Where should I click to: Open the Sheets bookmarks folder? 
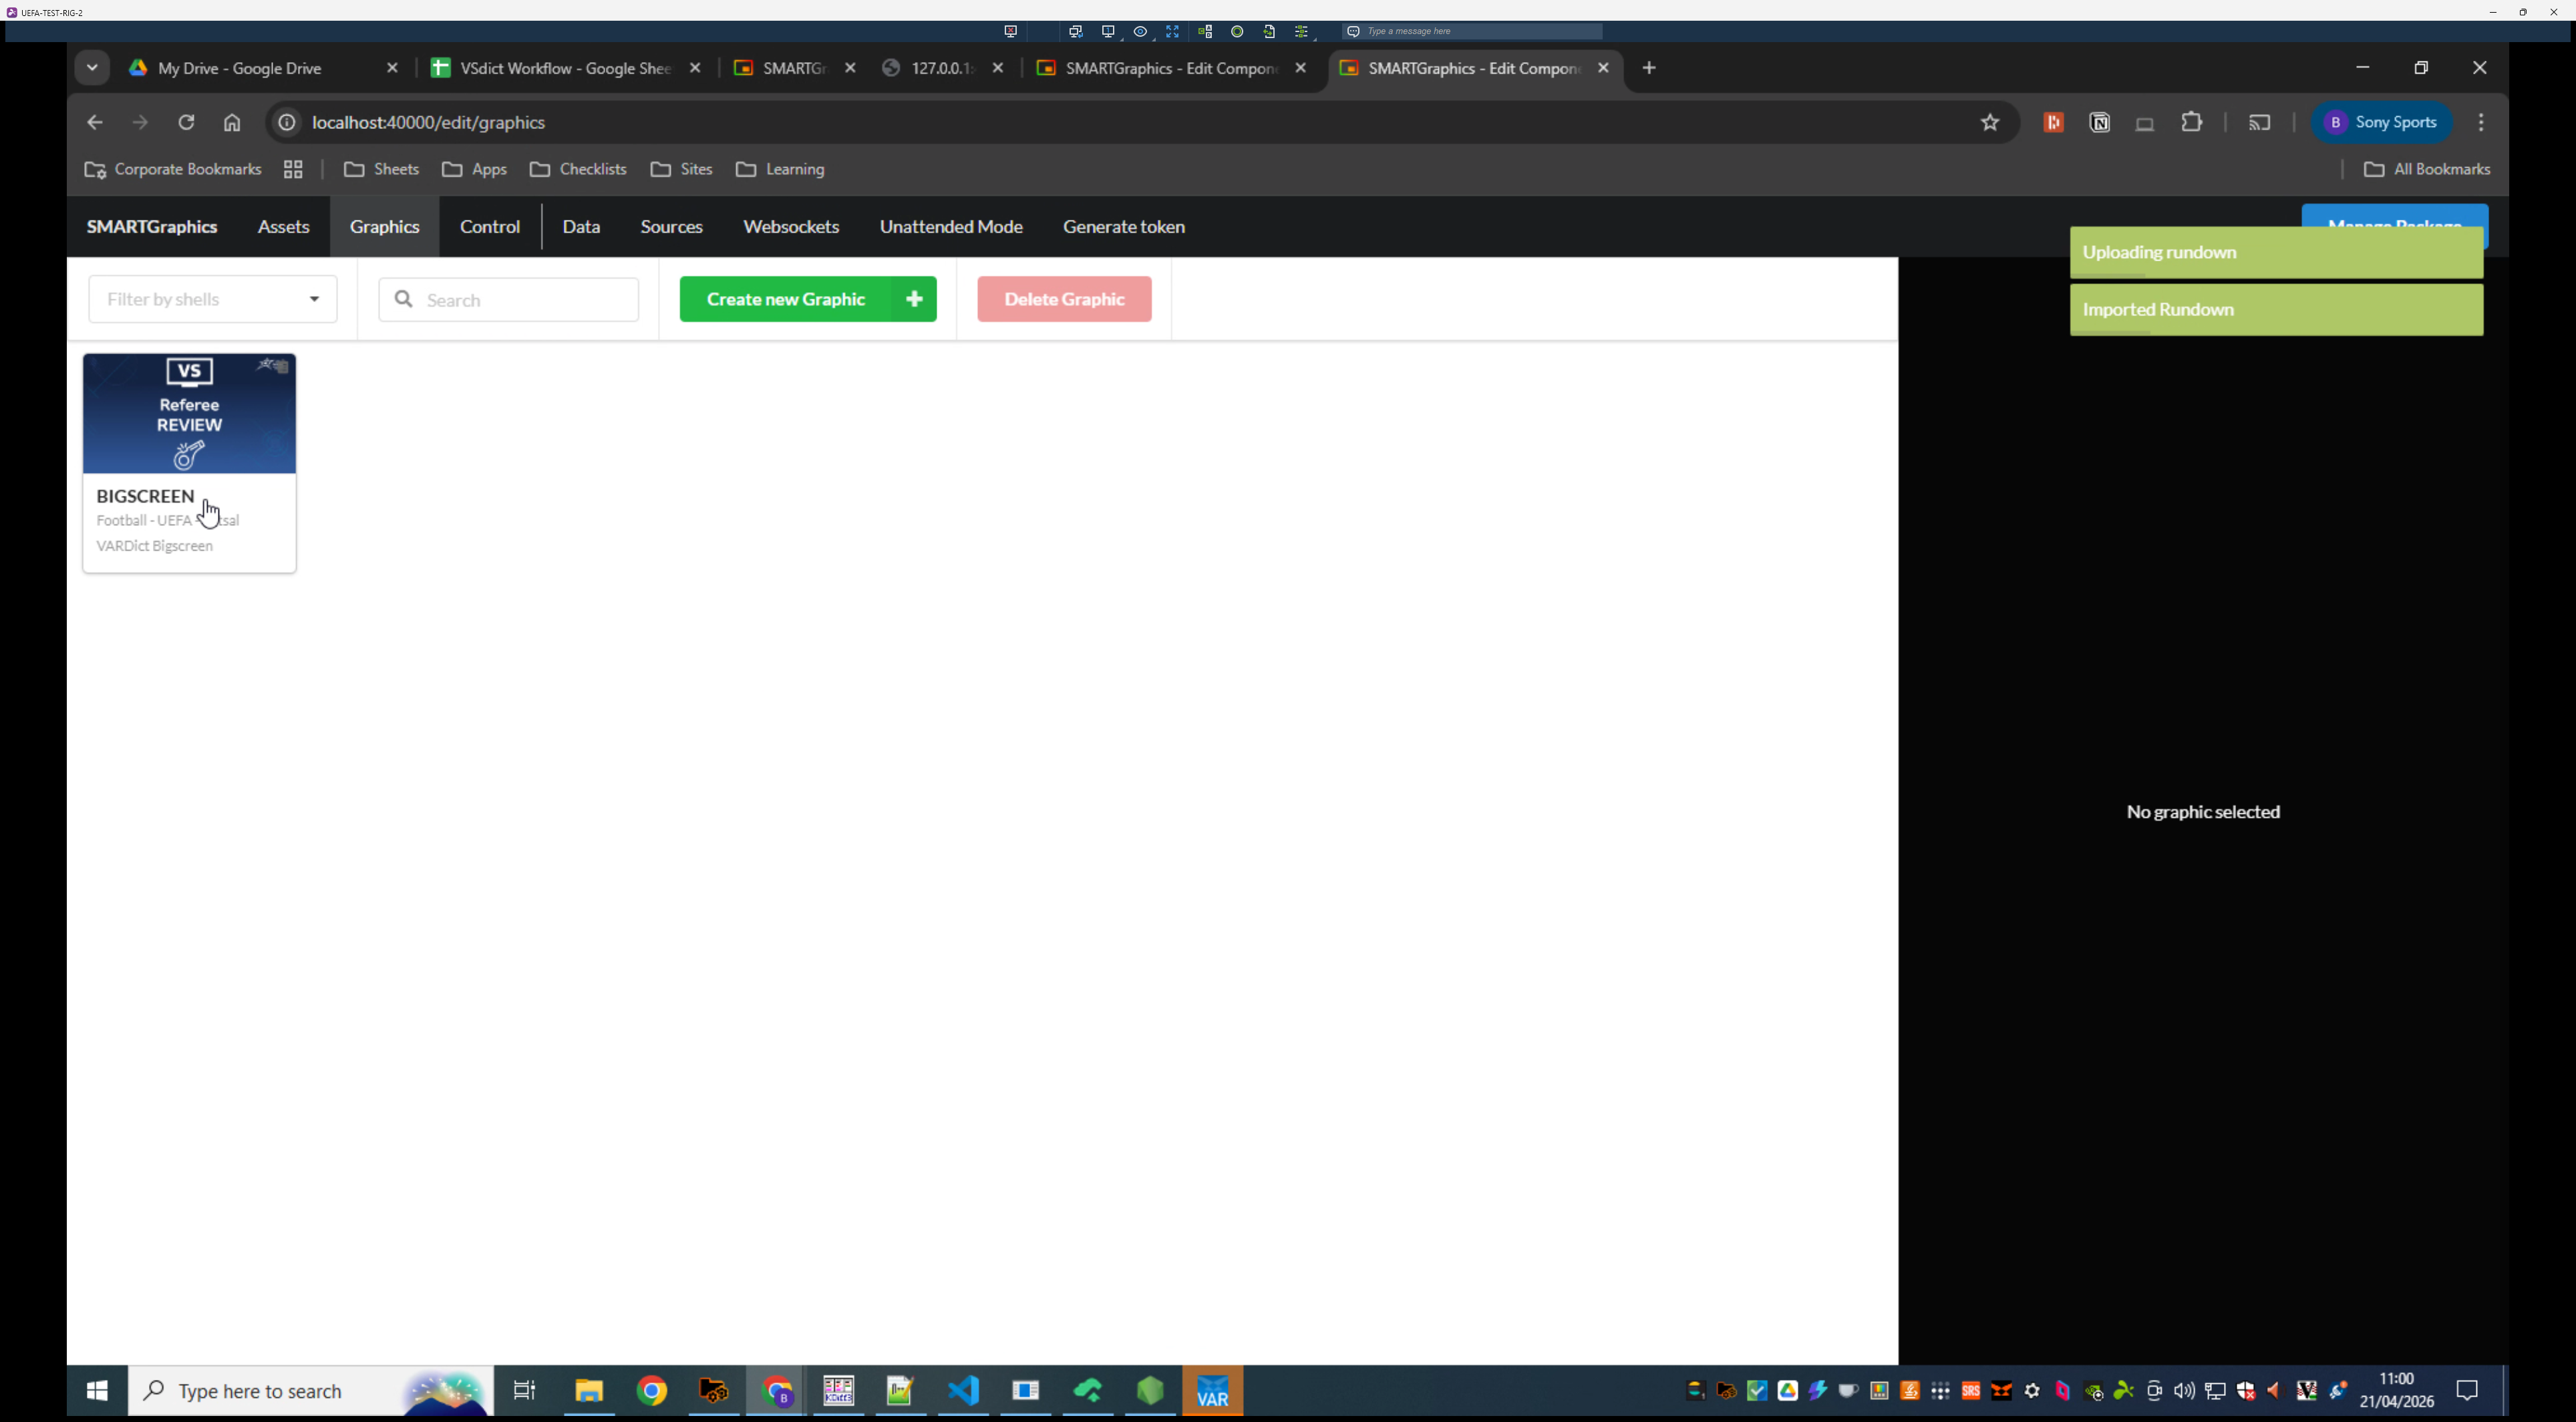click(381, 169)
